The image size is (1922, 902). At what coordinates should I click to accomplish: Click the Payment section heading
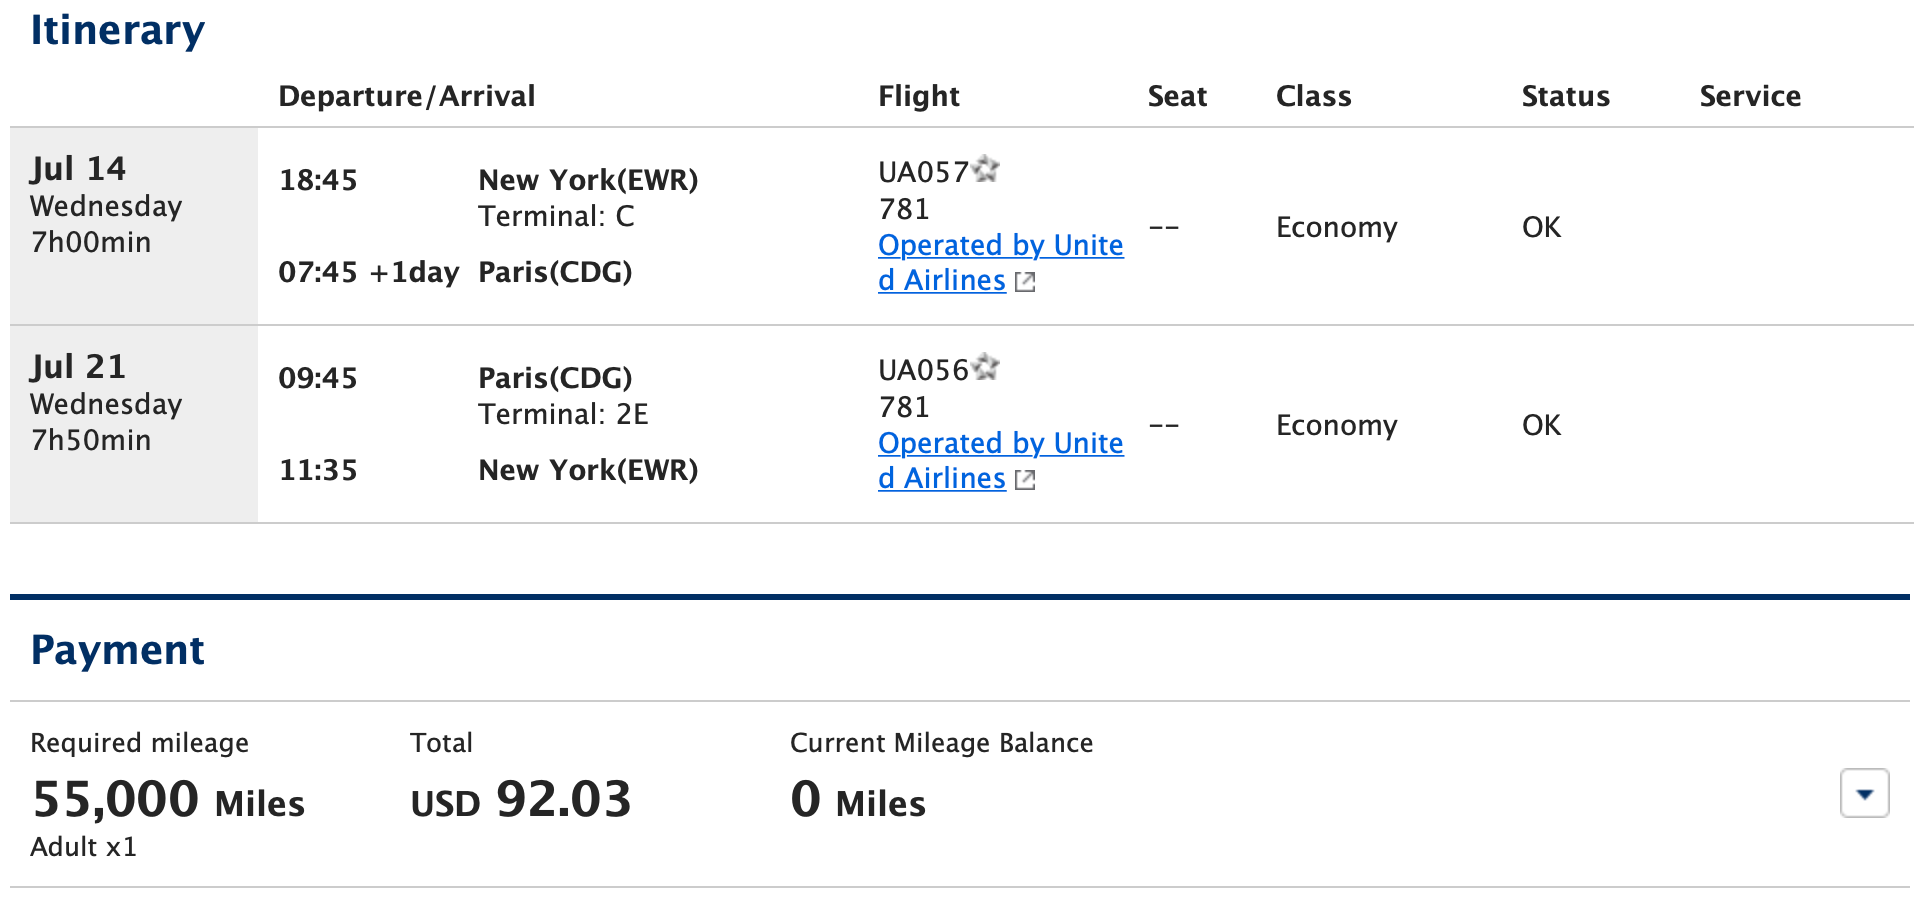(x=118, y=650)
